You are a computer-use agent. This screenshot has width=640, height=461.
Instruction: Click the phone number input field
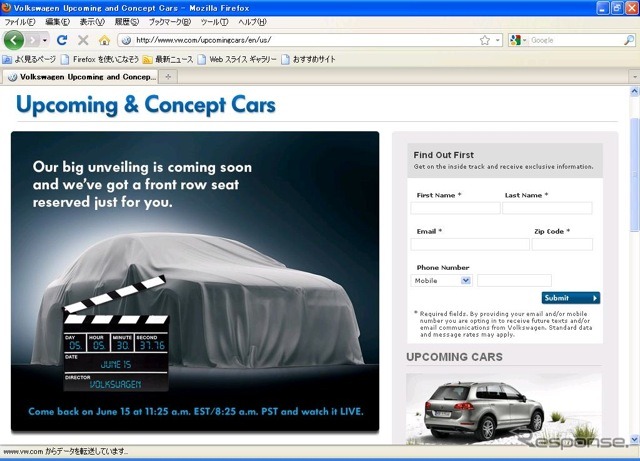tap(514, 281)
